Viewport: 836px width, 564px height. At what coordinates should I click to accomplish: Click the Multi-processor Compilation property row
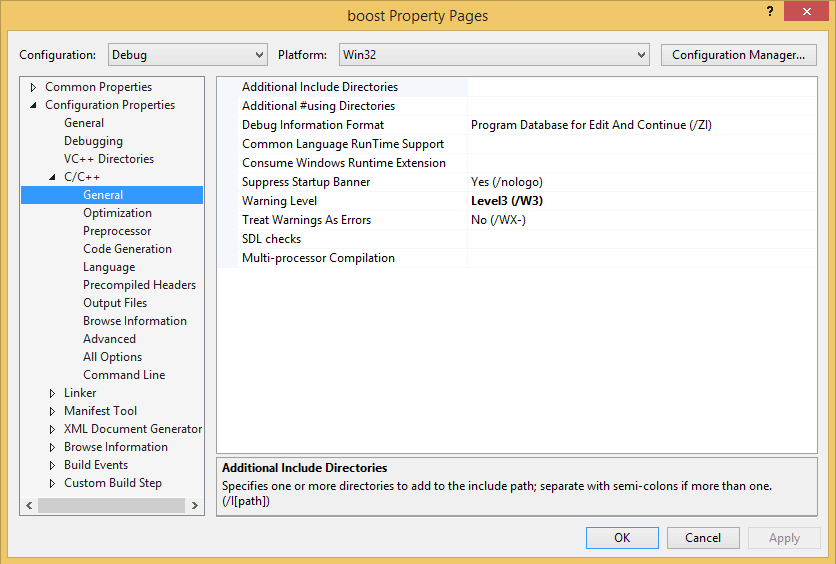point(516,258)
